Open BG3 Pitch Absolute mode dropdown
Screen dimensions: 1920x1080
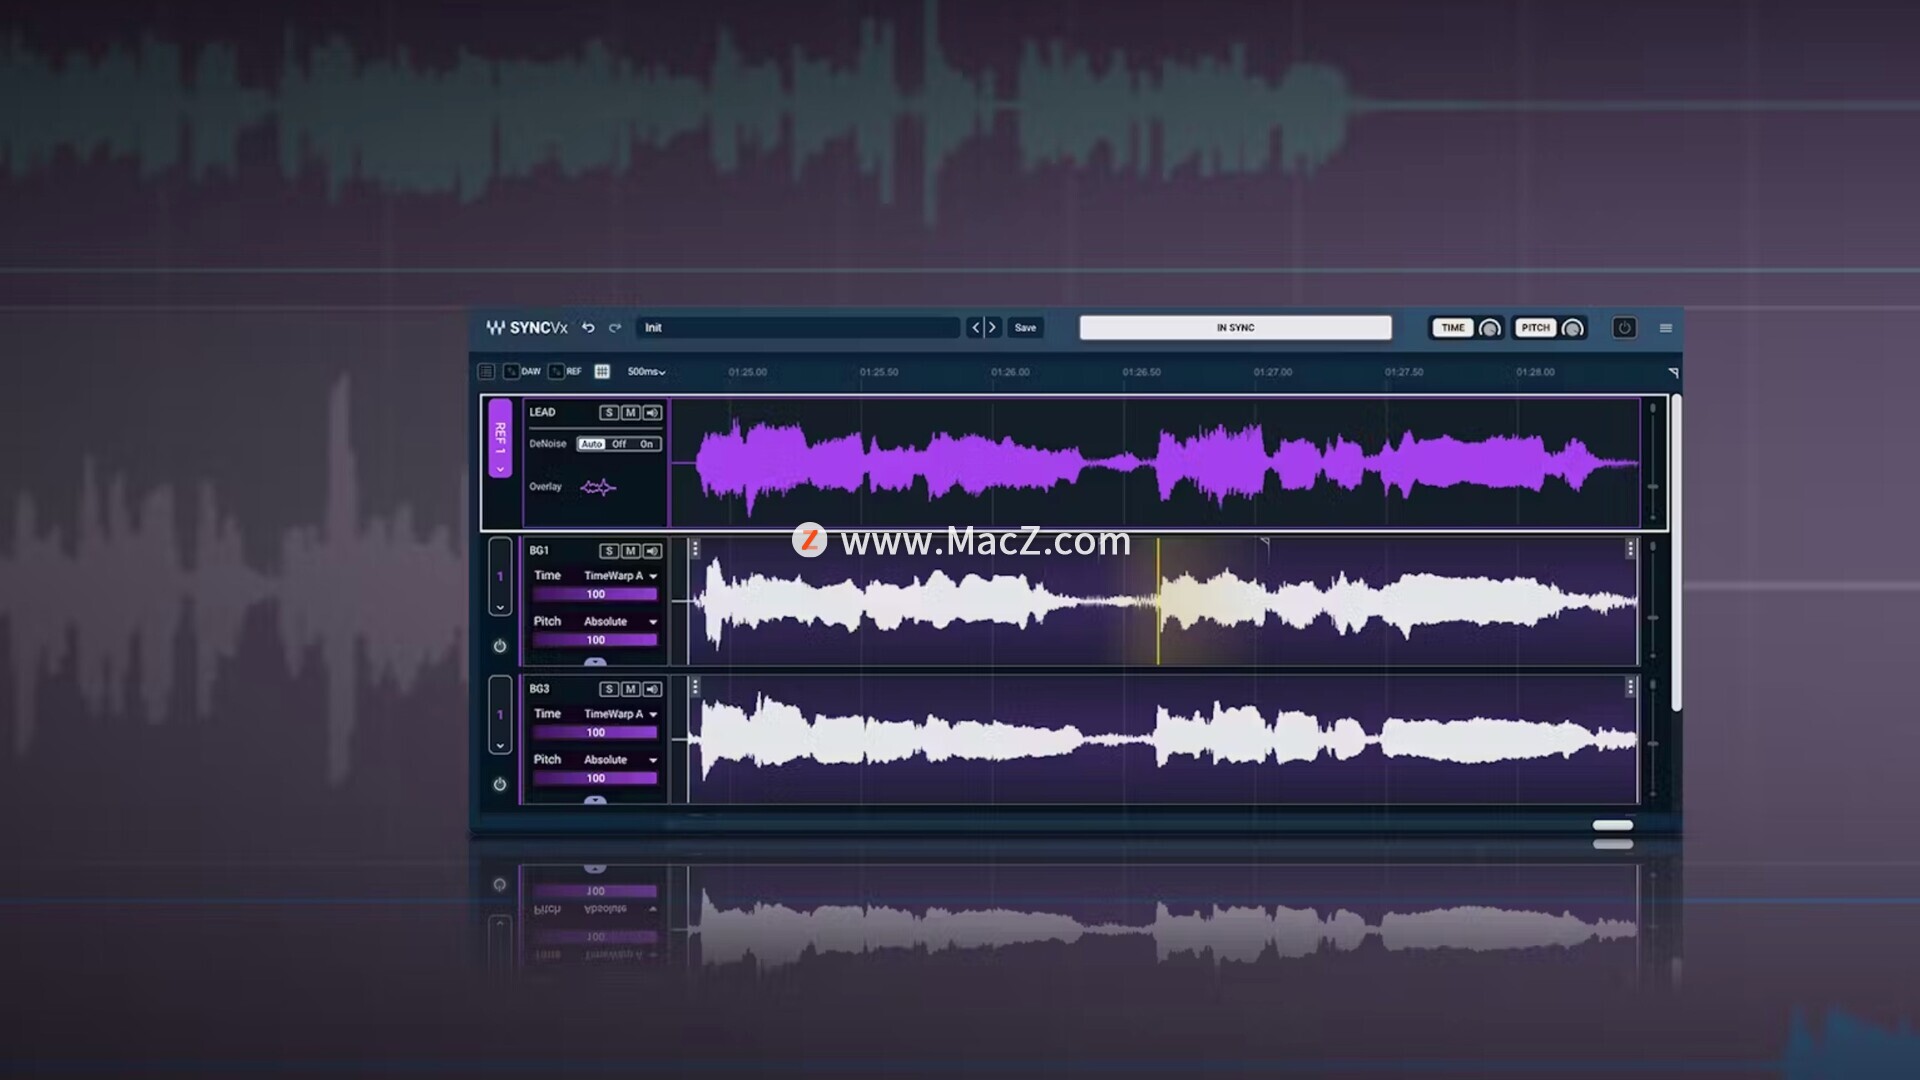[620, 760]
